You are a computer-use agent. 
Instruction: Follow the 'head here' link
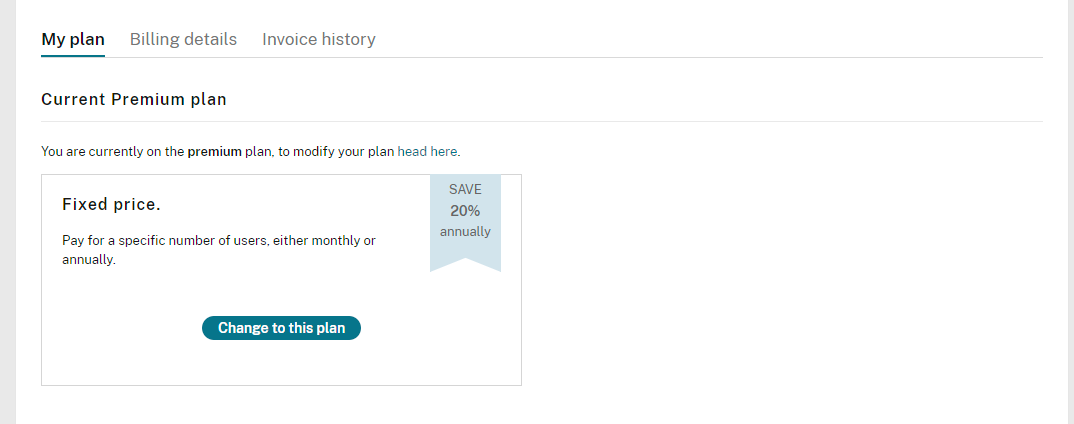tap(427, 151)
